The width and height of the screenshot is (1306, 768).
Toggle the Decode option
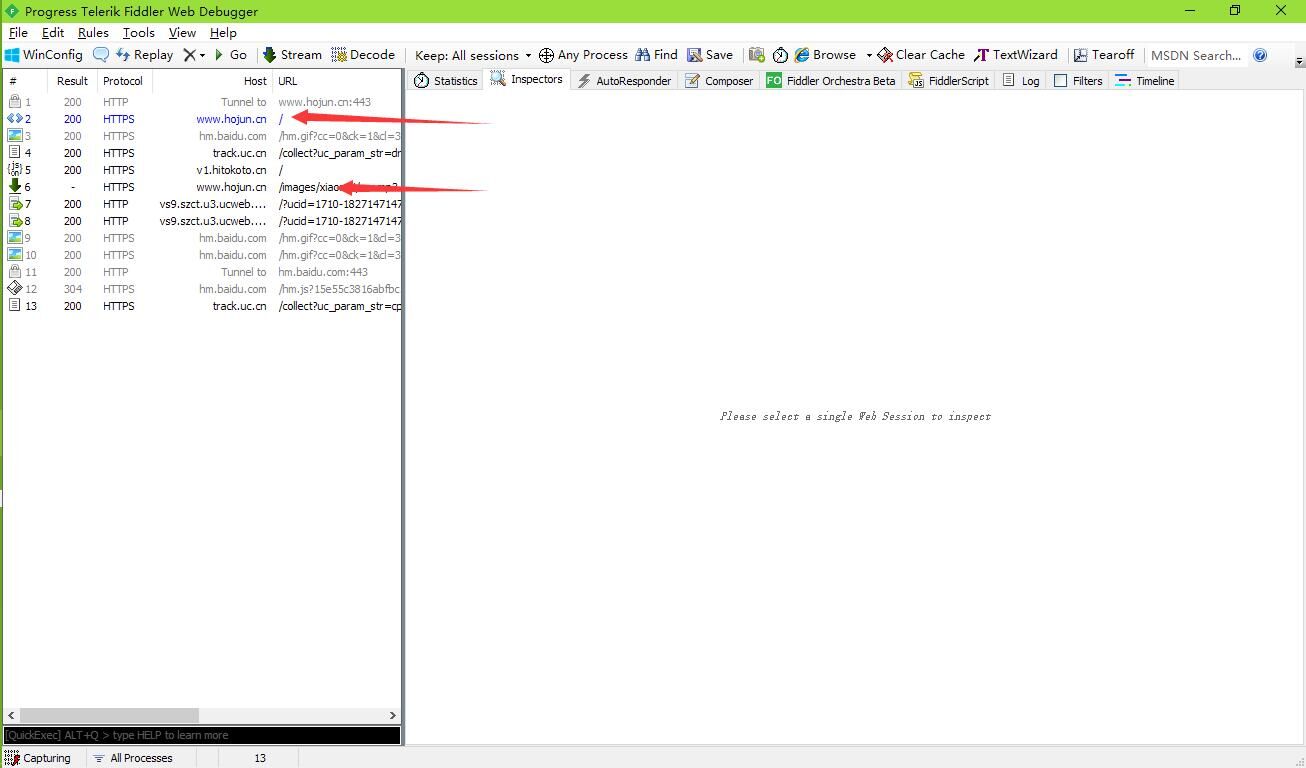[363, 55]
